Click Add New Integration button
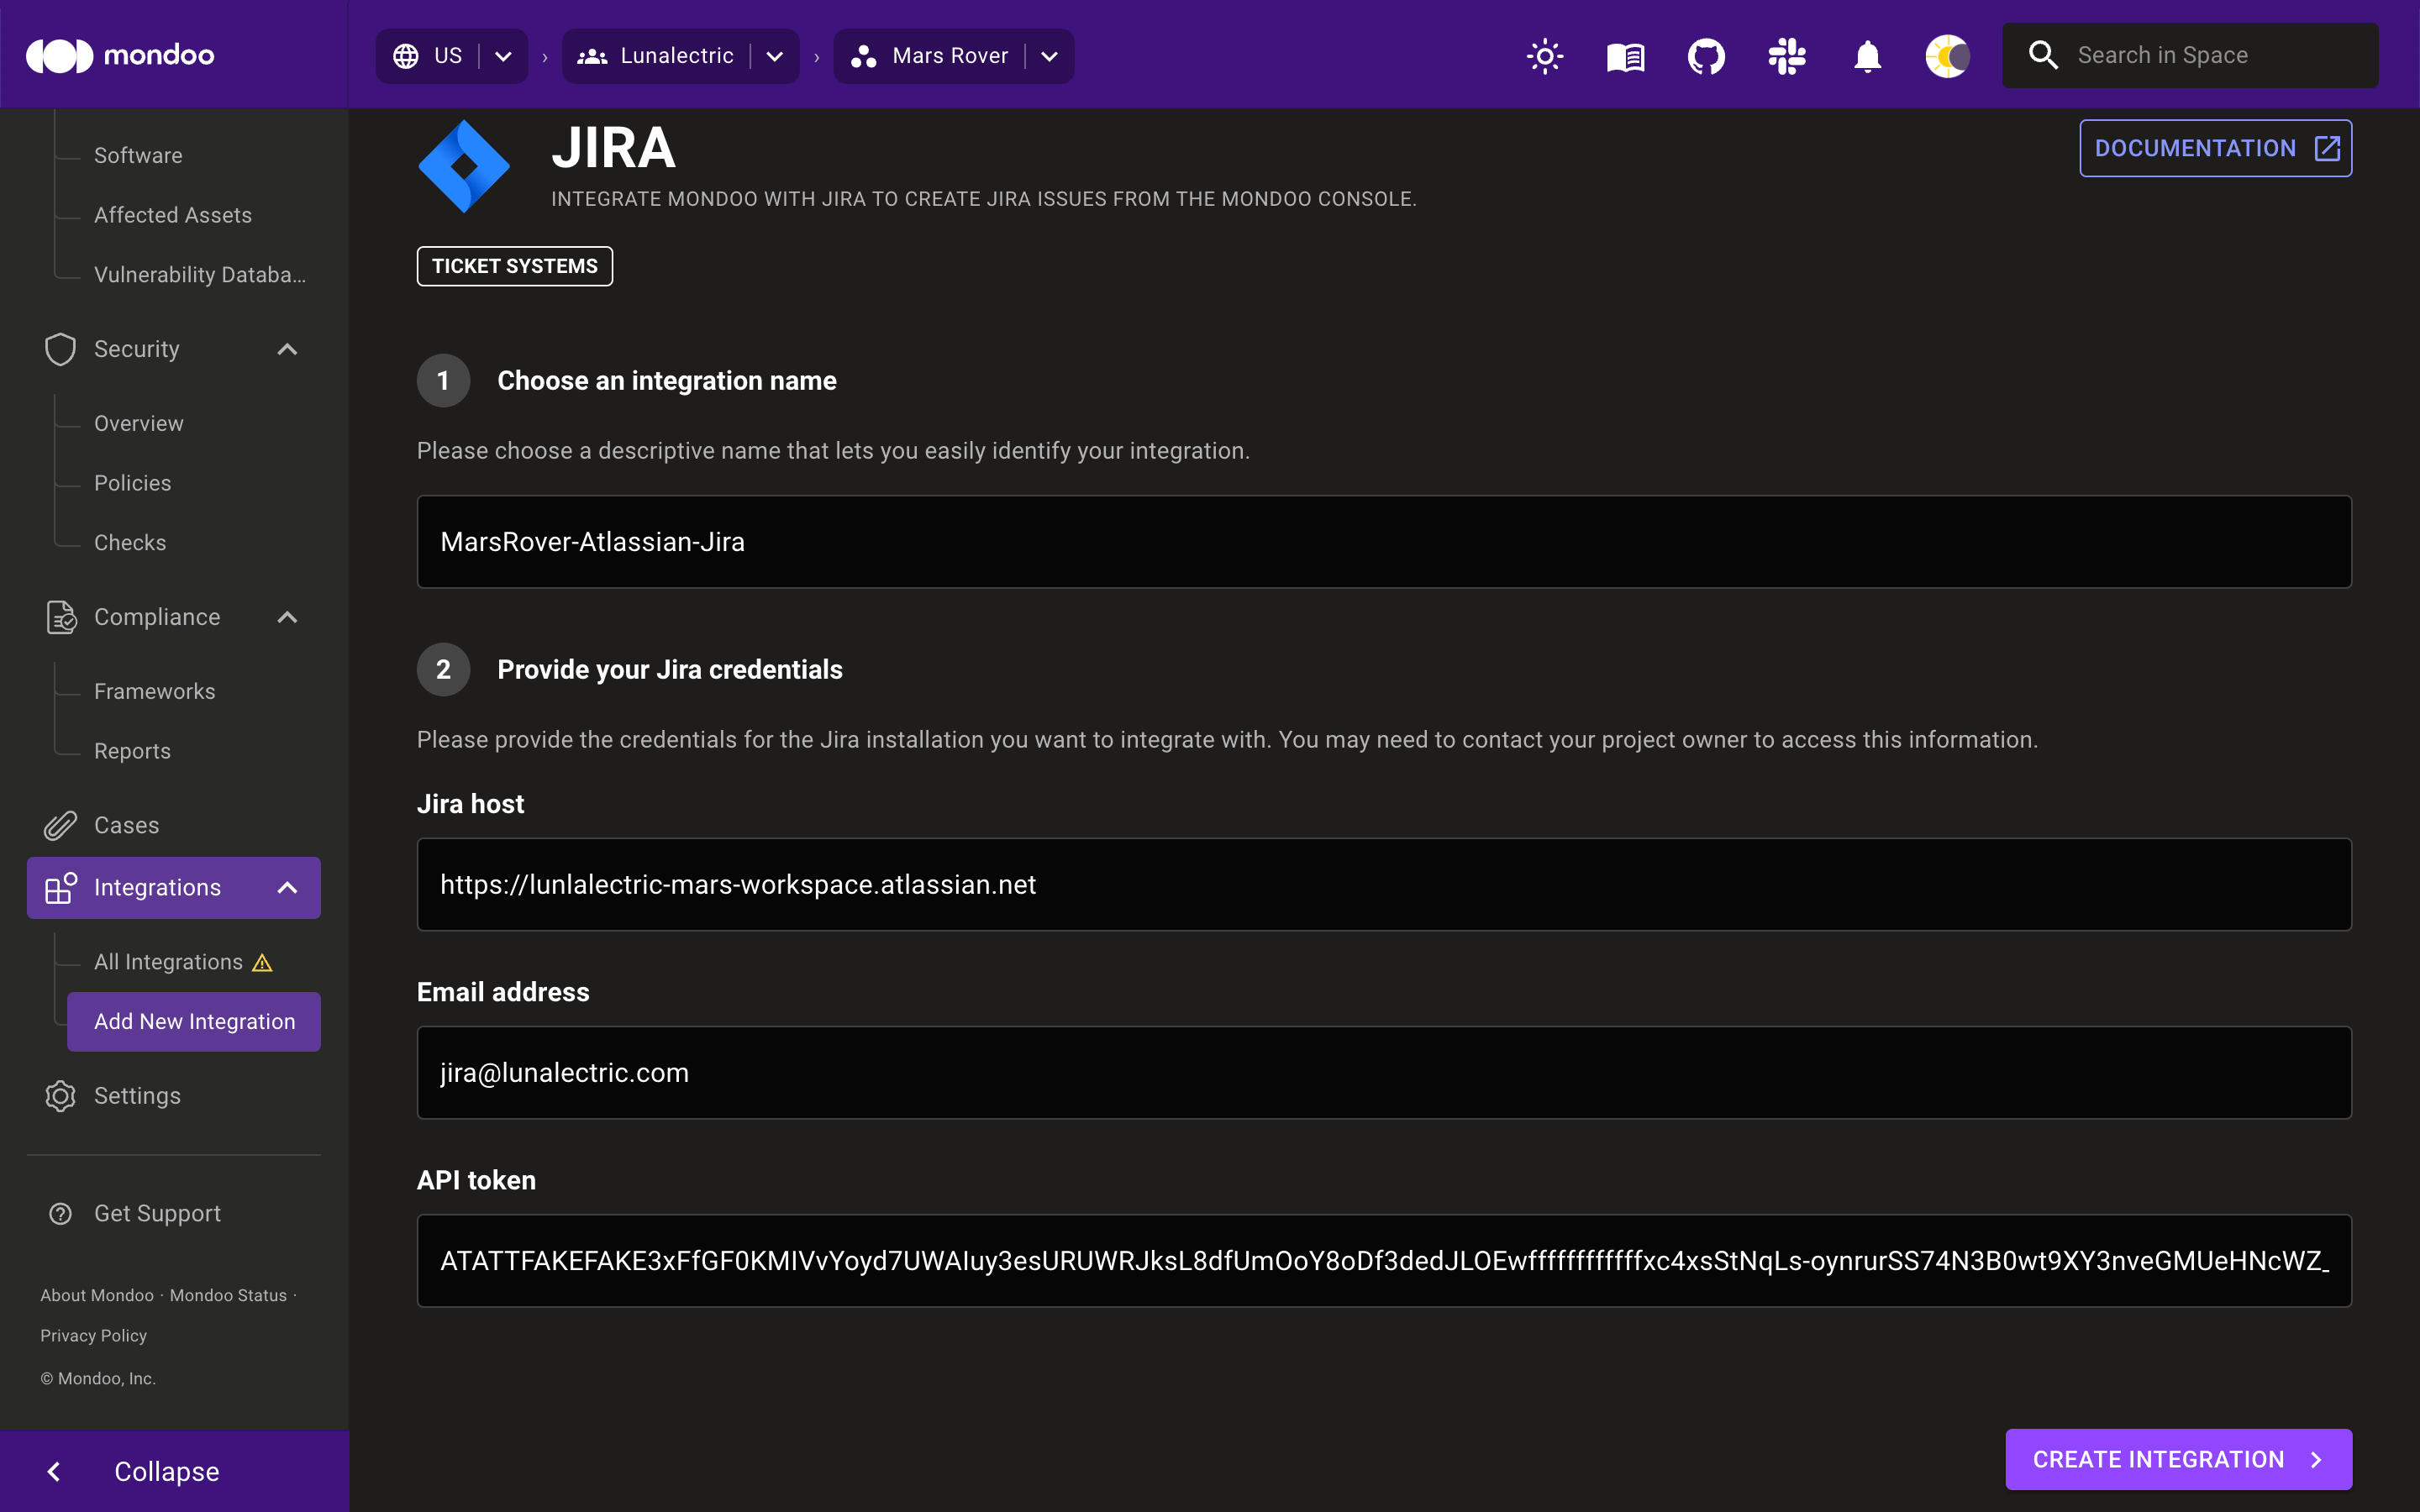 click(195, 1022)
